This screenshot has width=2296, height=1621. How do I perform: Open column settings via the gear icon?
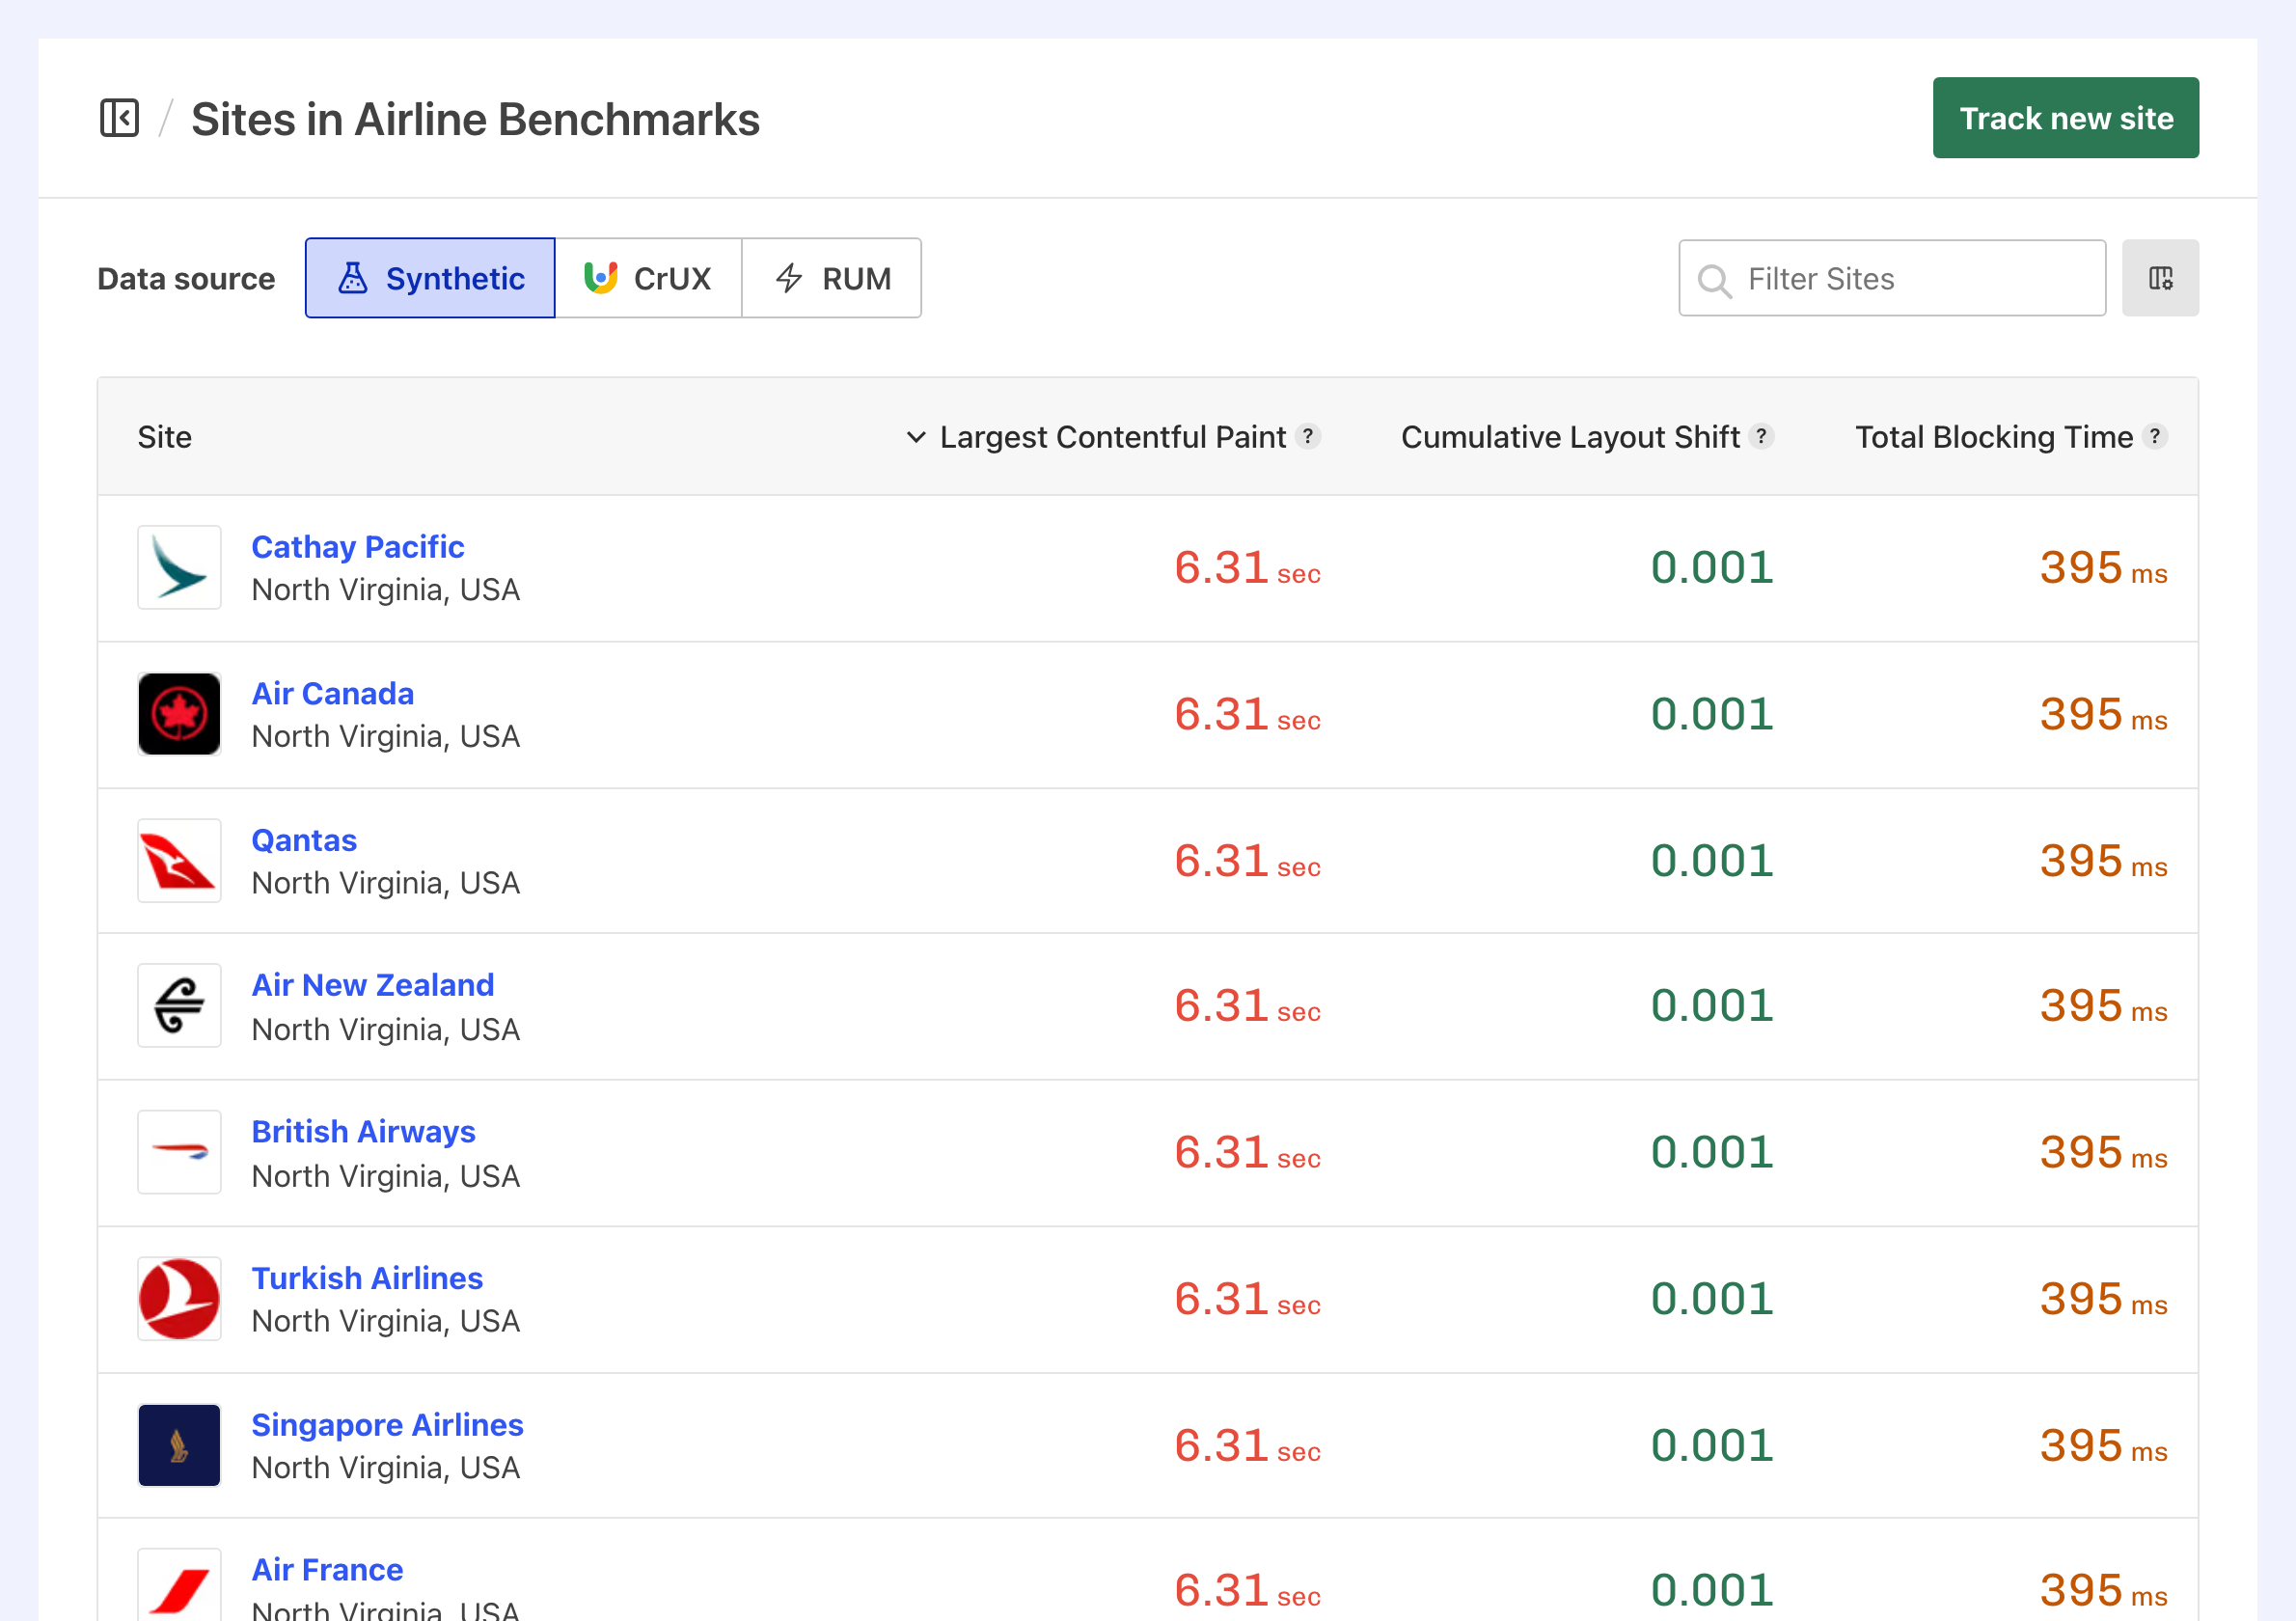point(2160,278)
